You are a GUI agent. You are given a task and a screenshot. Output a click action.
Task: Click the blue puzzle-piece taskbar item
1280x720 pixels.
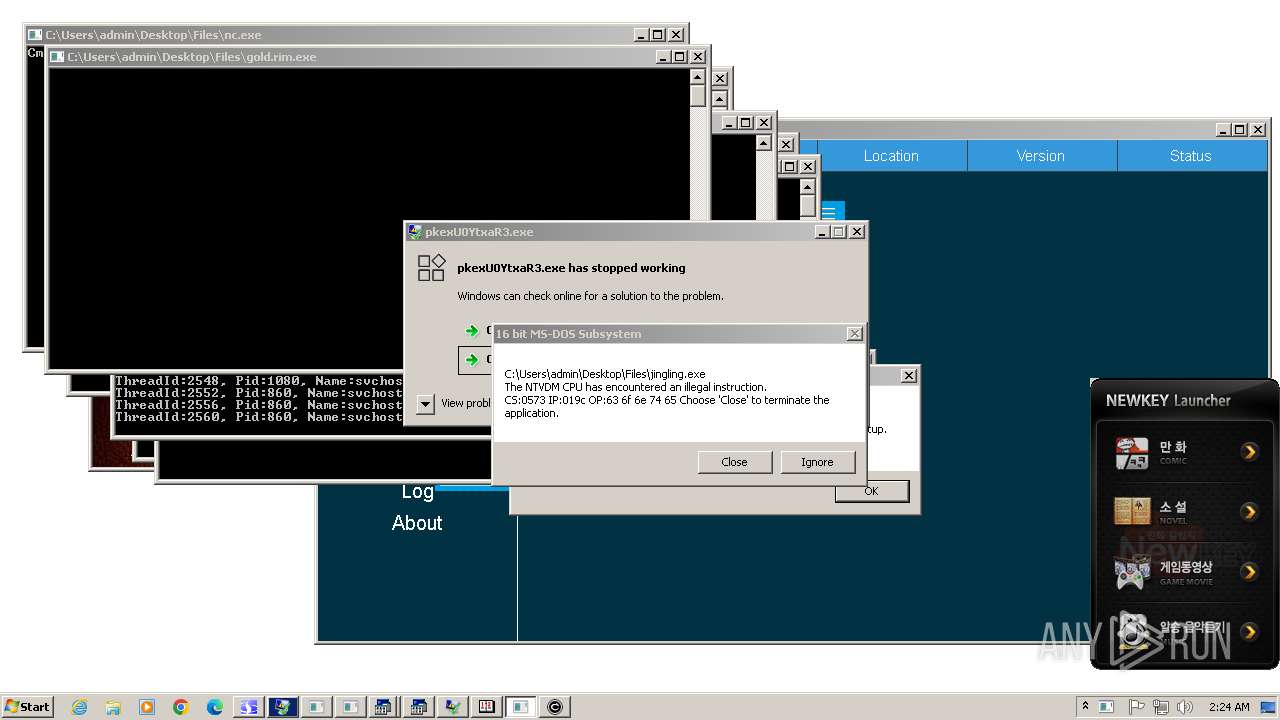(x=248, y=707)
